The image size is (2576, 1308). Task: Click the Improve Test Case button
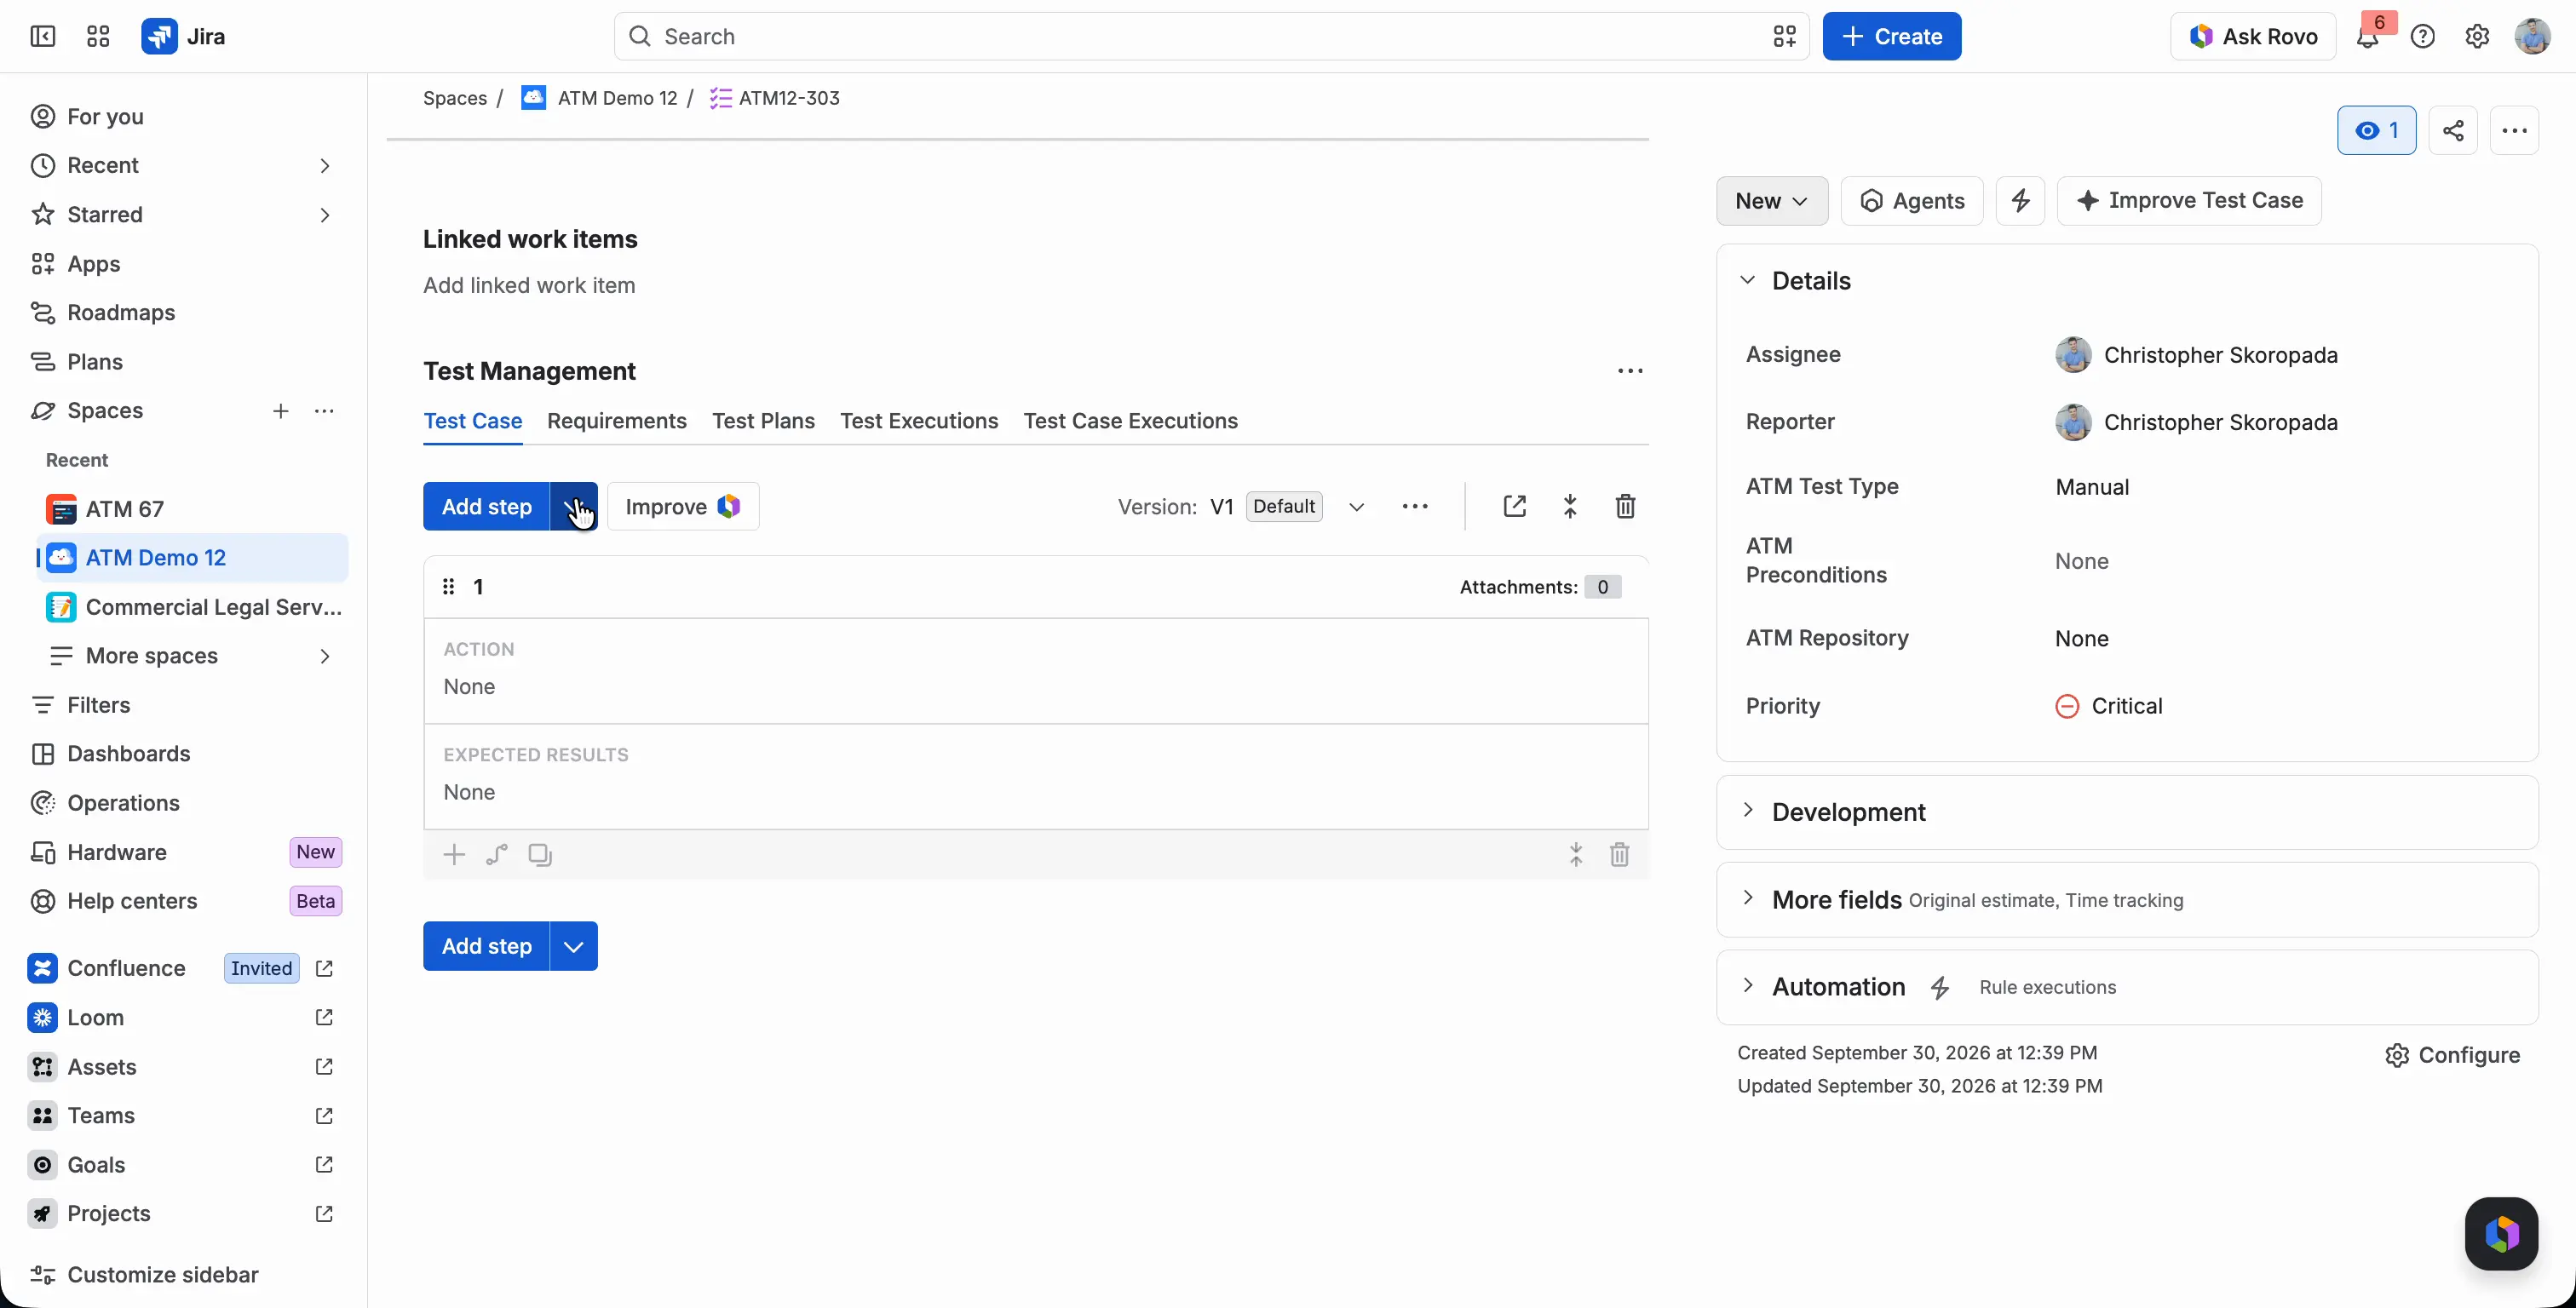(2188, 201)
